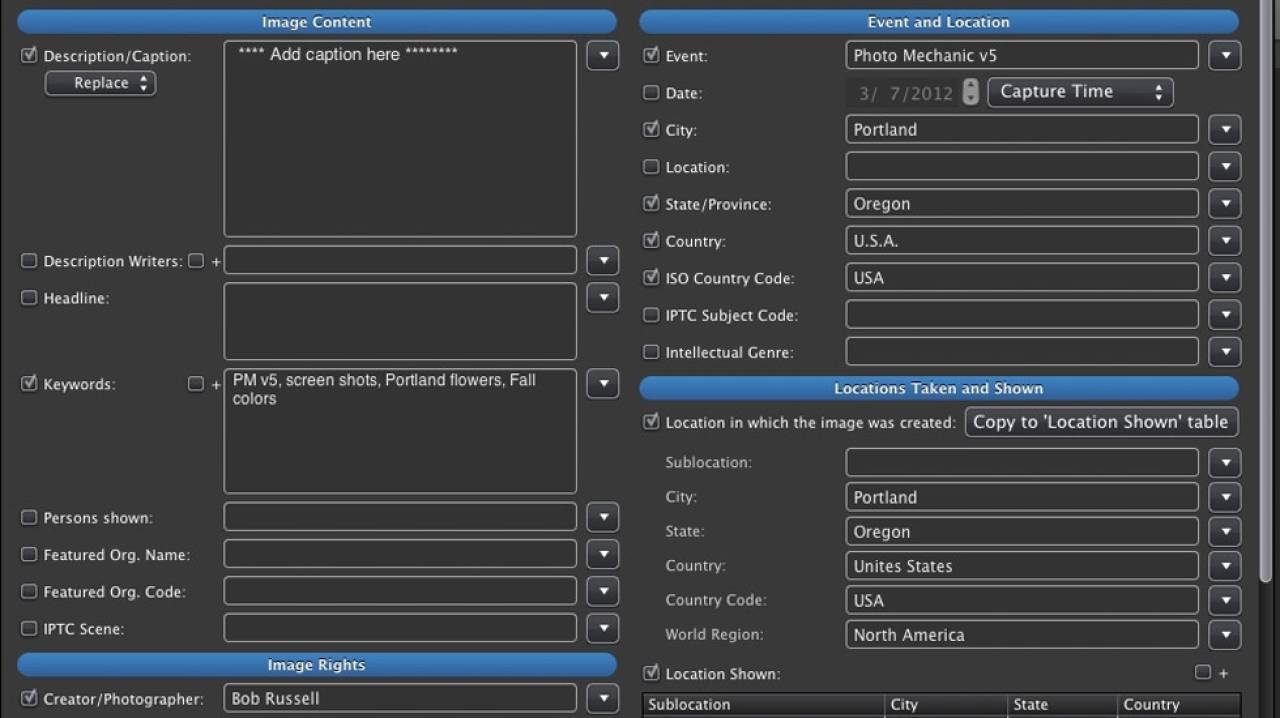Enable the Date checkbox
The image size is (1280, 718).
(651, 93)
